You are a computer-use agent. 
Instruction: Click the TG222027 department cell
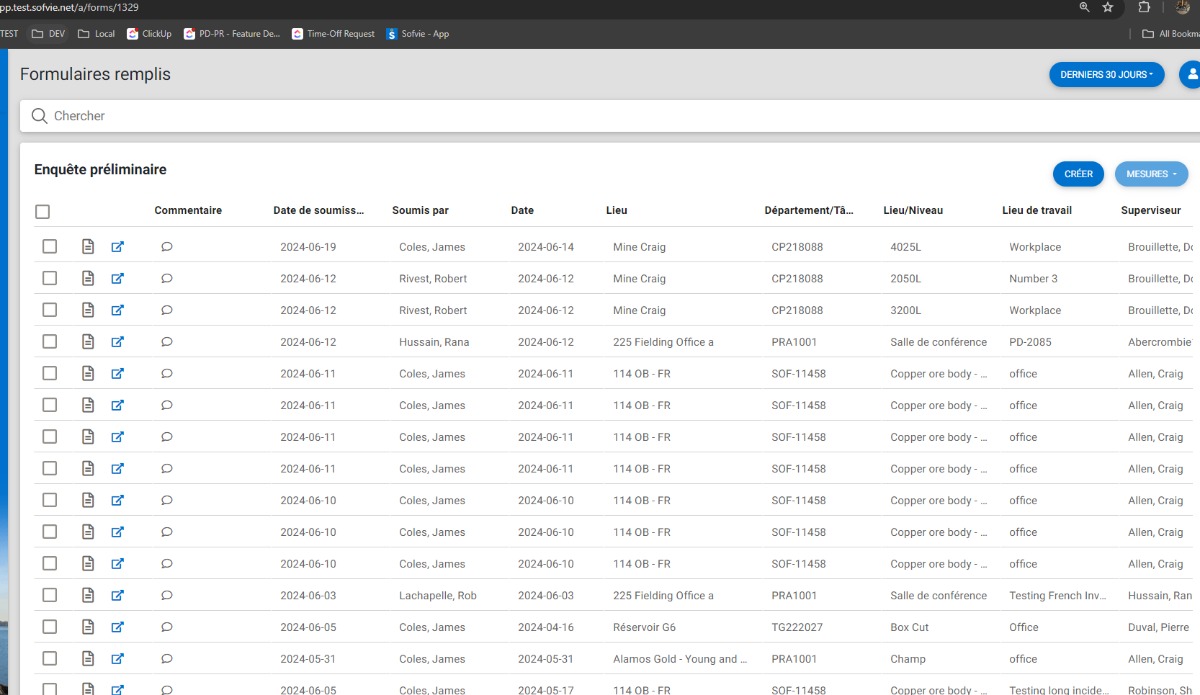797,627
